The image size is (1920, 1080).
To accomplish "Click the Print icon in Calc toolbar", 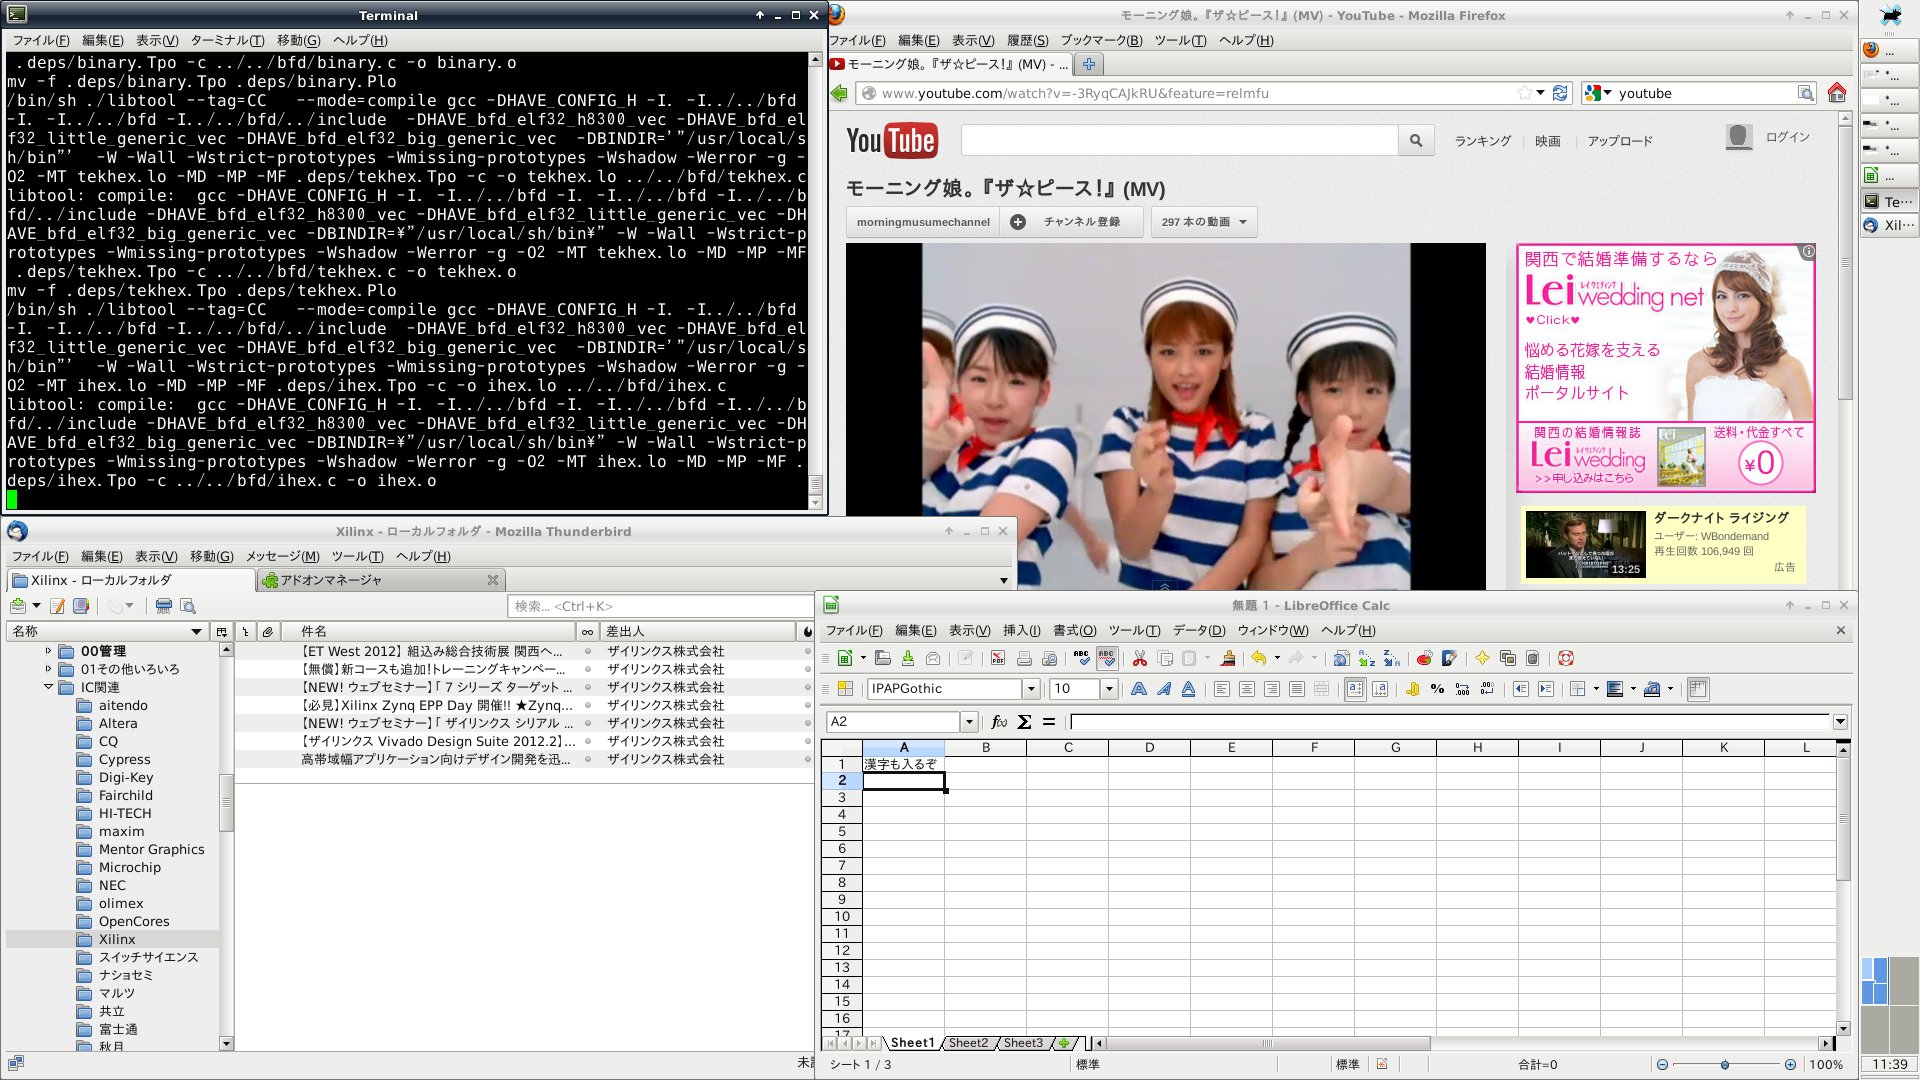I will click(x=1024, y=658).
